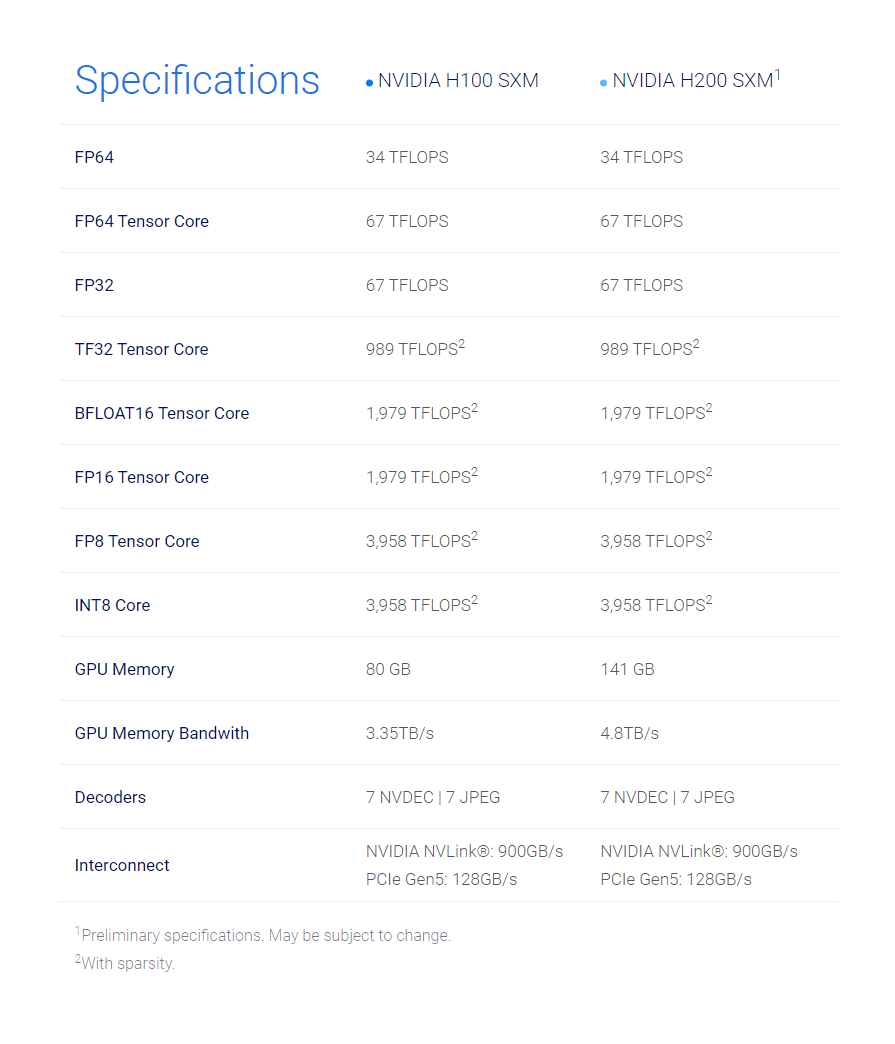Click the With sparsity footnote text
895x1044 pixels.
pos(128,964)
